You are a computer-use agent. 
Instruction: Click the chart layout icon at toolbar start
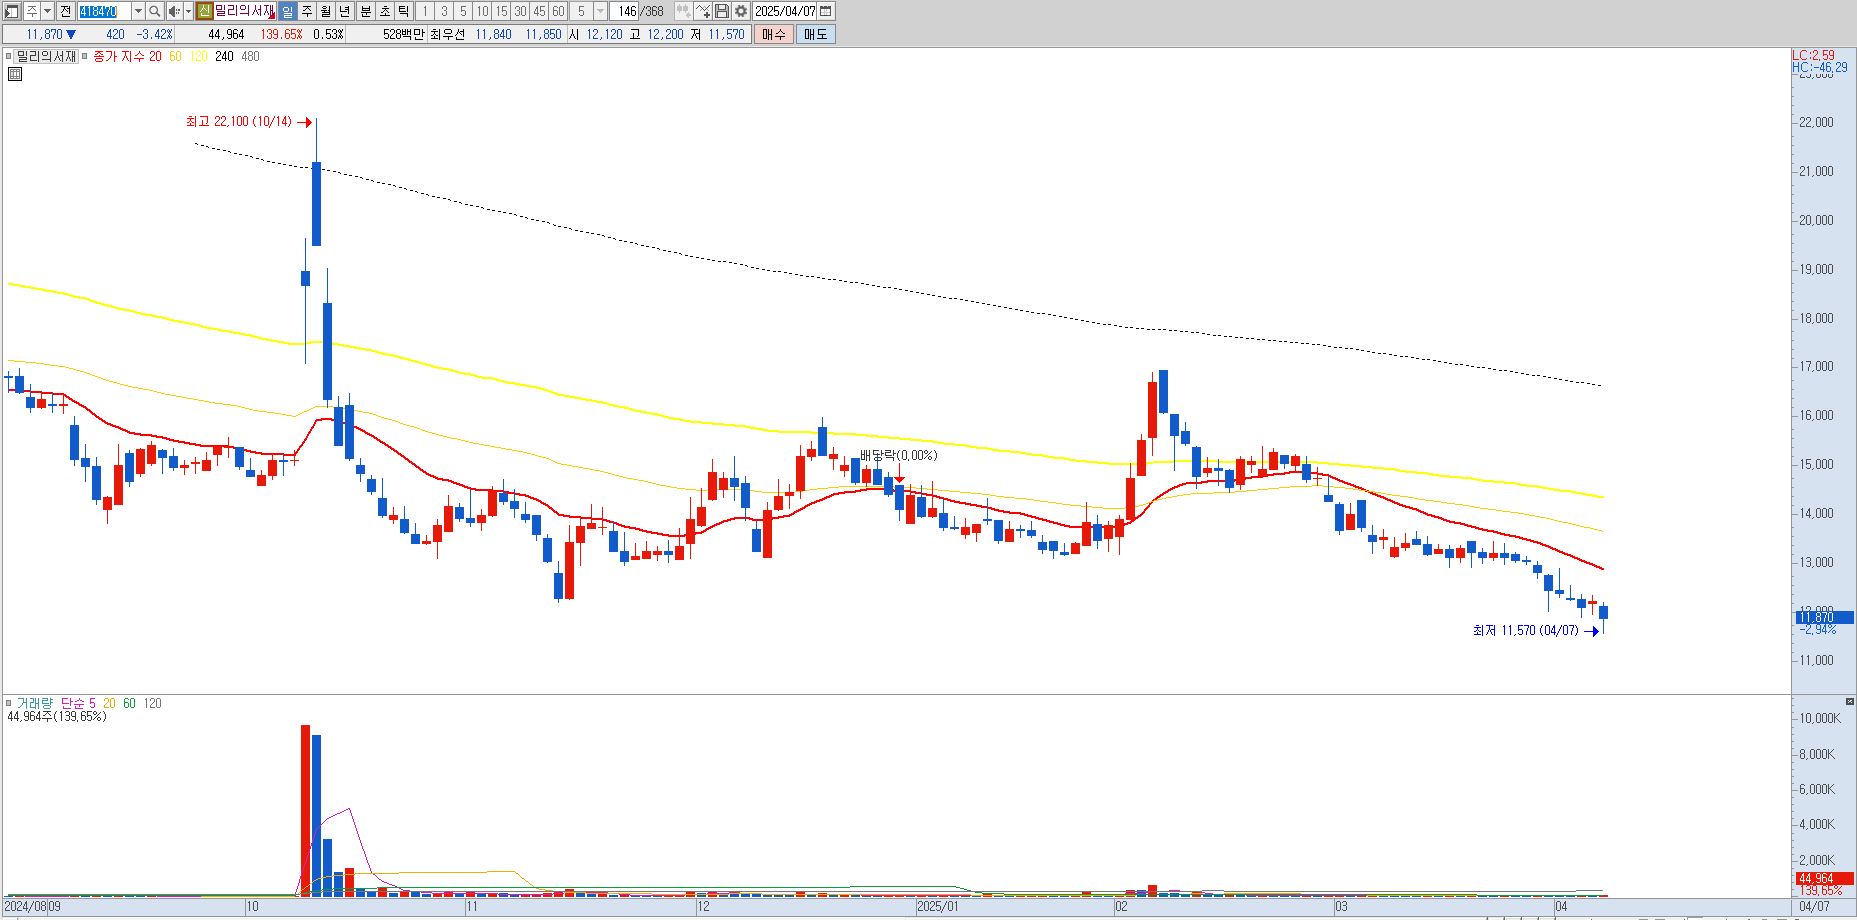pos(11,11)
